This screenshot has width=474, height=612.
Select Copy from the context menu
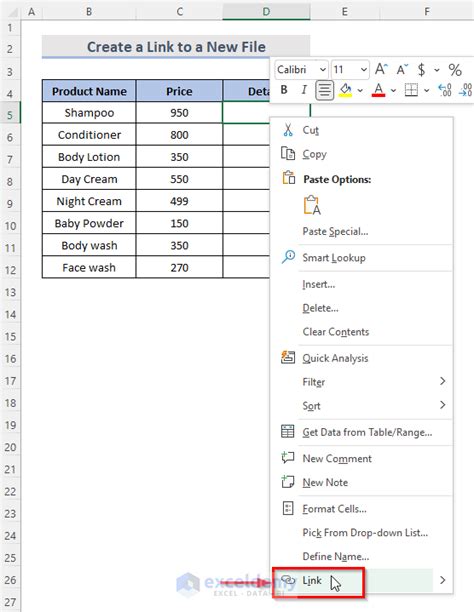(362, 154)
